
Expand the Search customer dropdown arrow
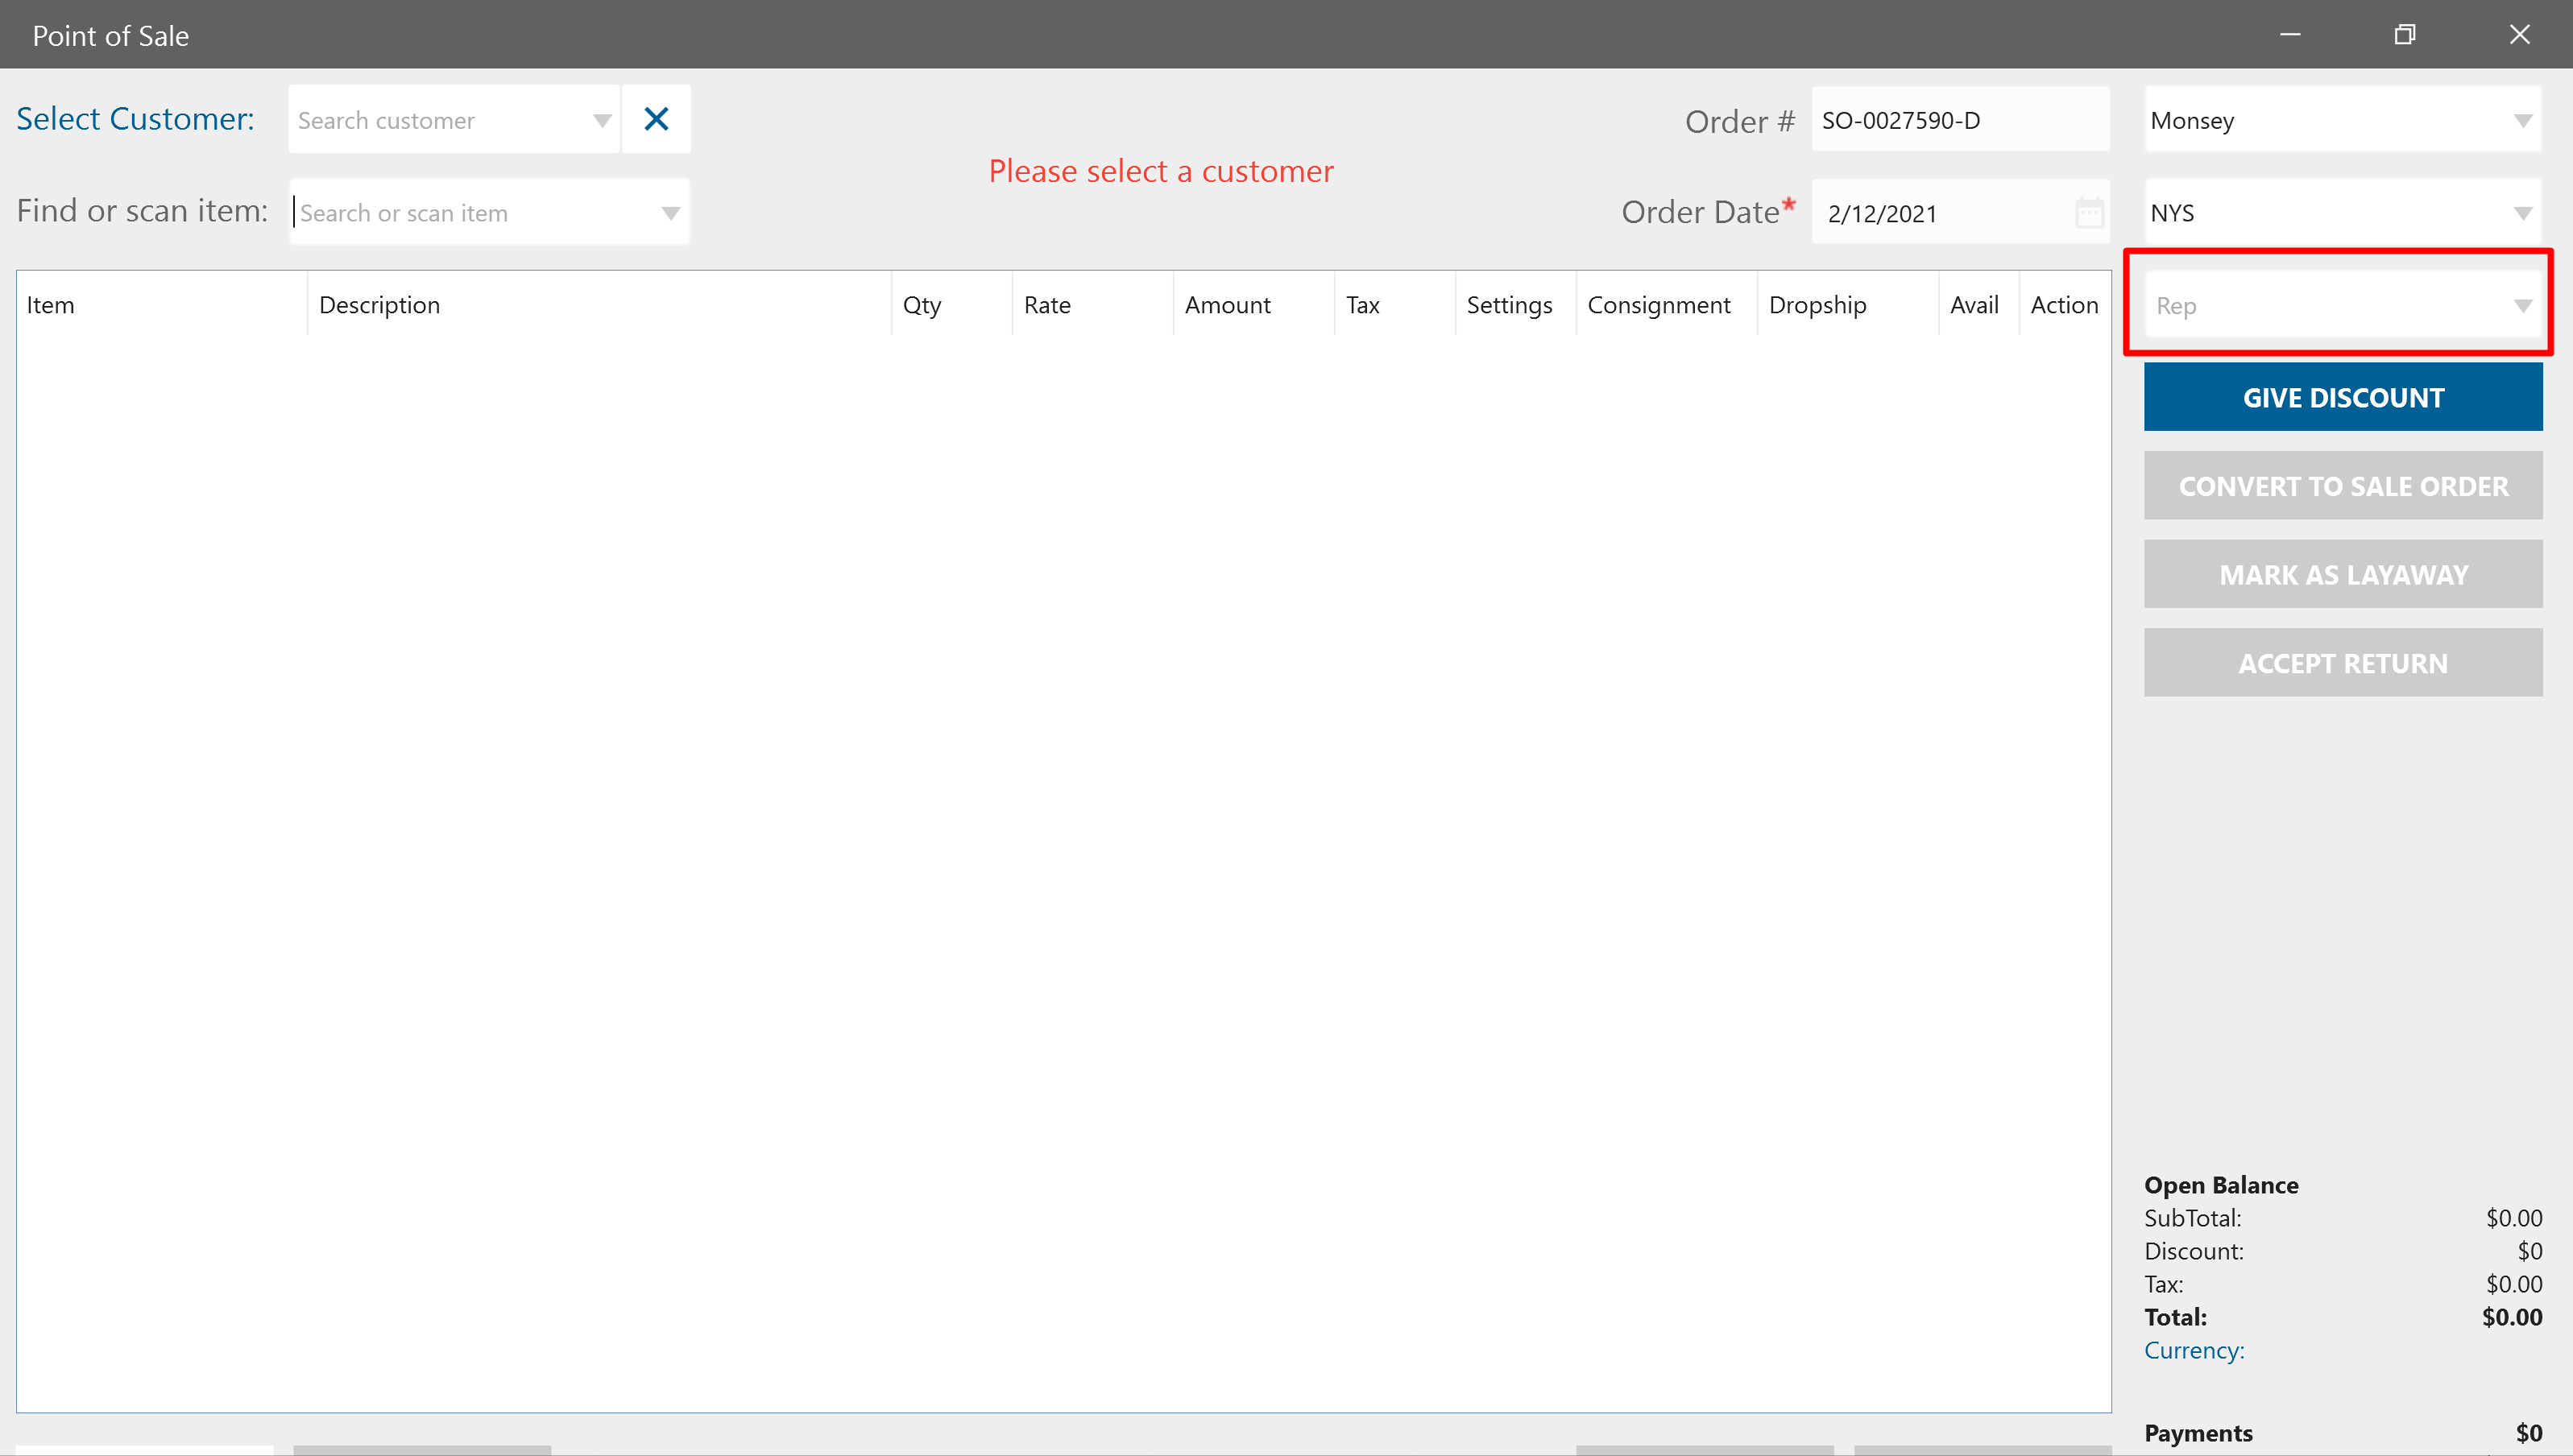[x=601, y=120]
